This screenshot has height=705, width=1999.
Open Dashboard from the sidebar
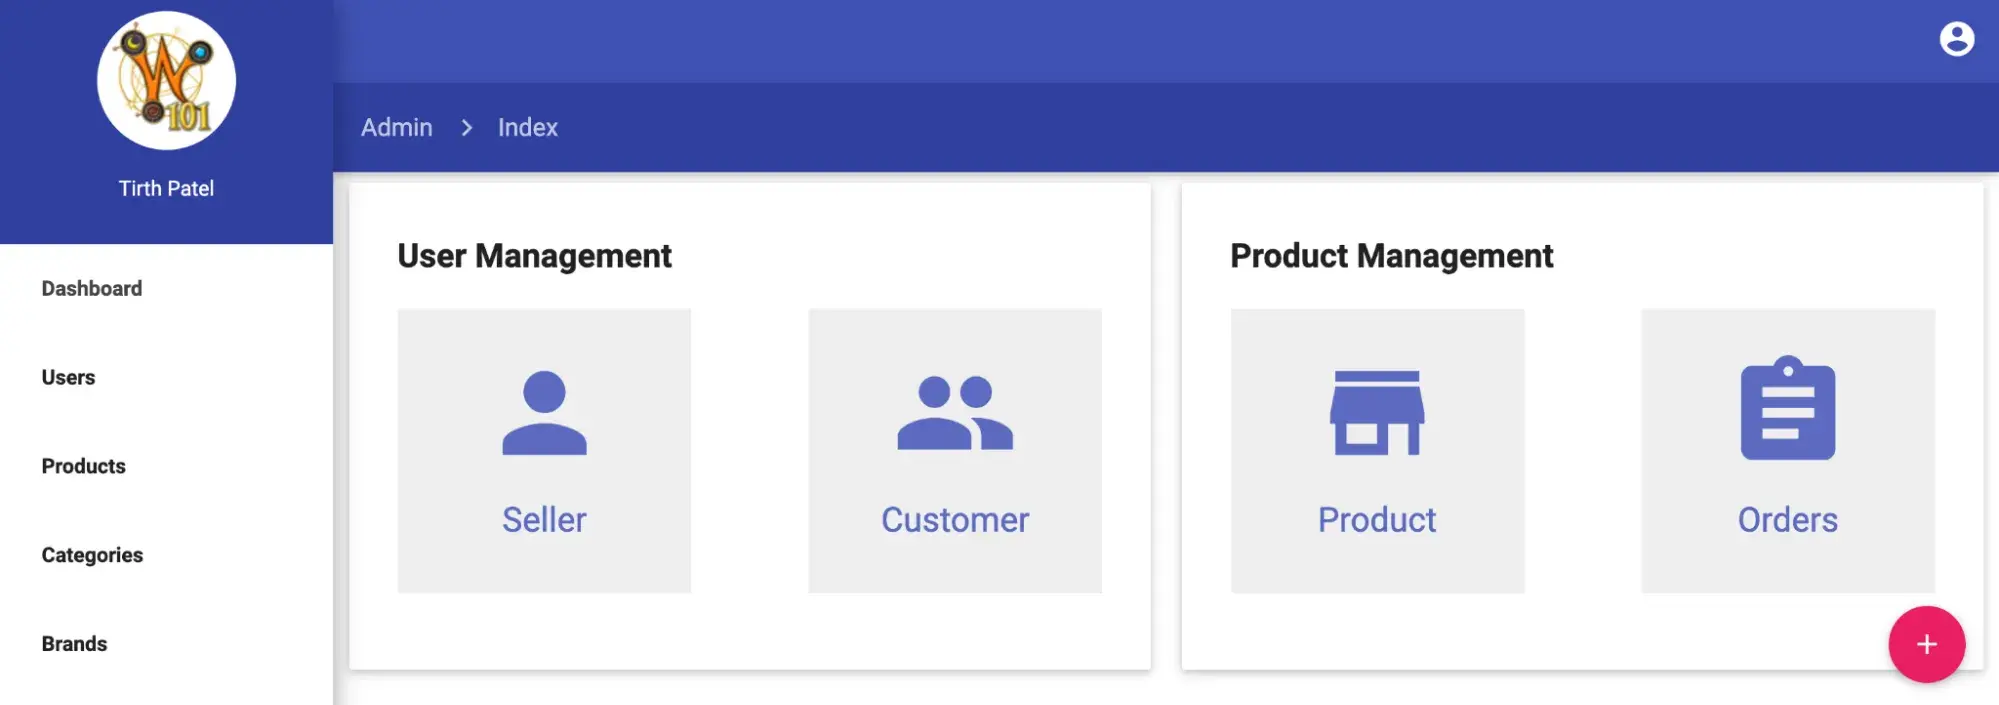point(92,289)
